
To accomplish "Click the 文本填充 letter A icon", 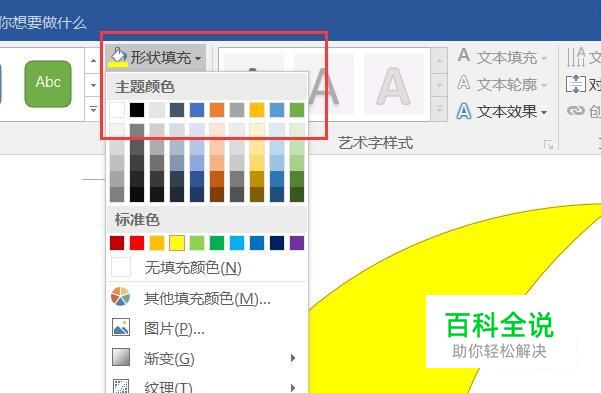I will tap(464, 56).
